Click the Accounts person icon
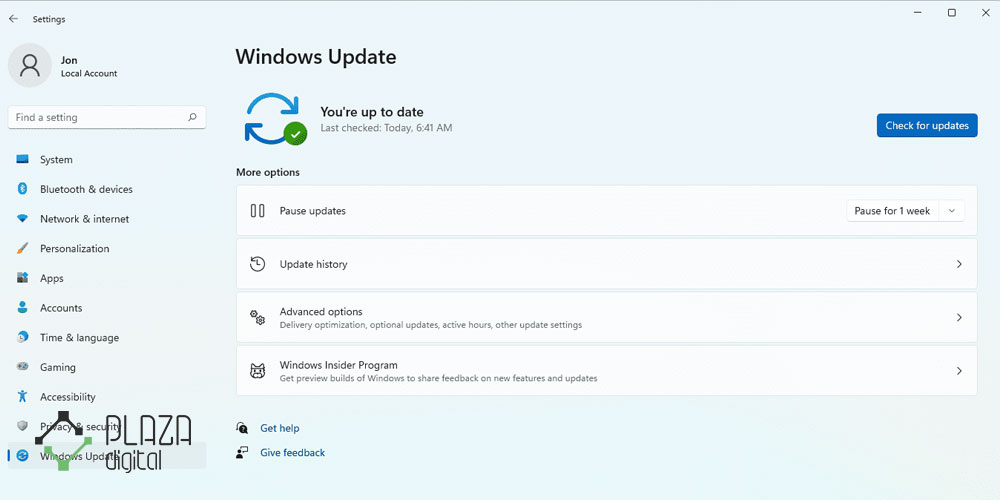The height and width of the screenshot is (500, 1000). click(22, 307)
